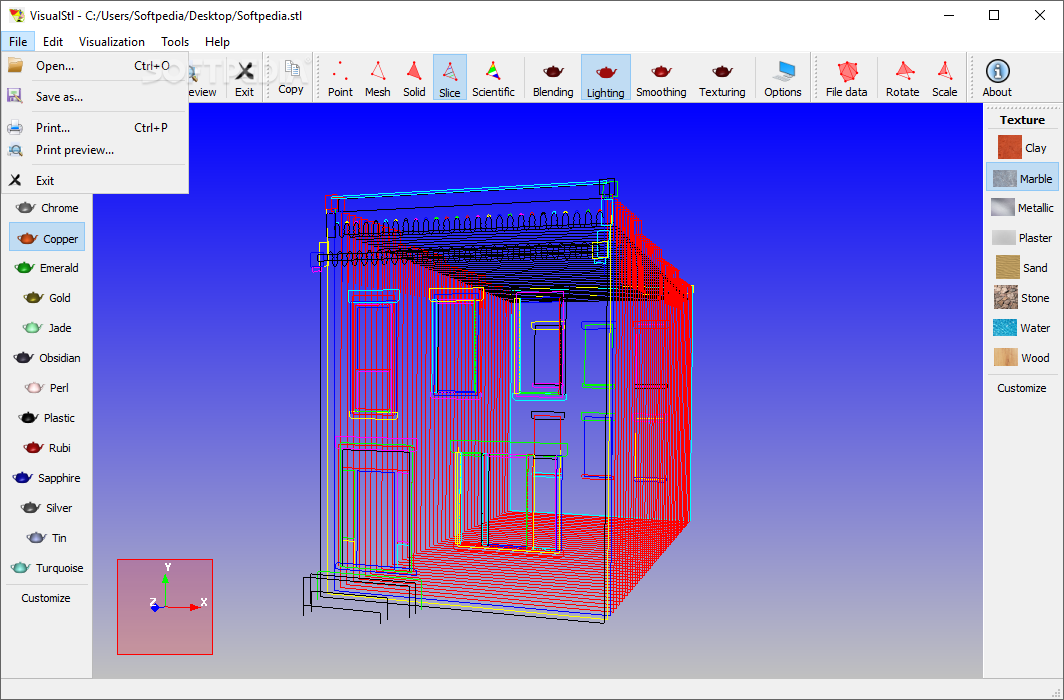Screen dimensions: 1064x700
Task: Toggle Slice visualization mode
Action: click(x=449, y=78)
